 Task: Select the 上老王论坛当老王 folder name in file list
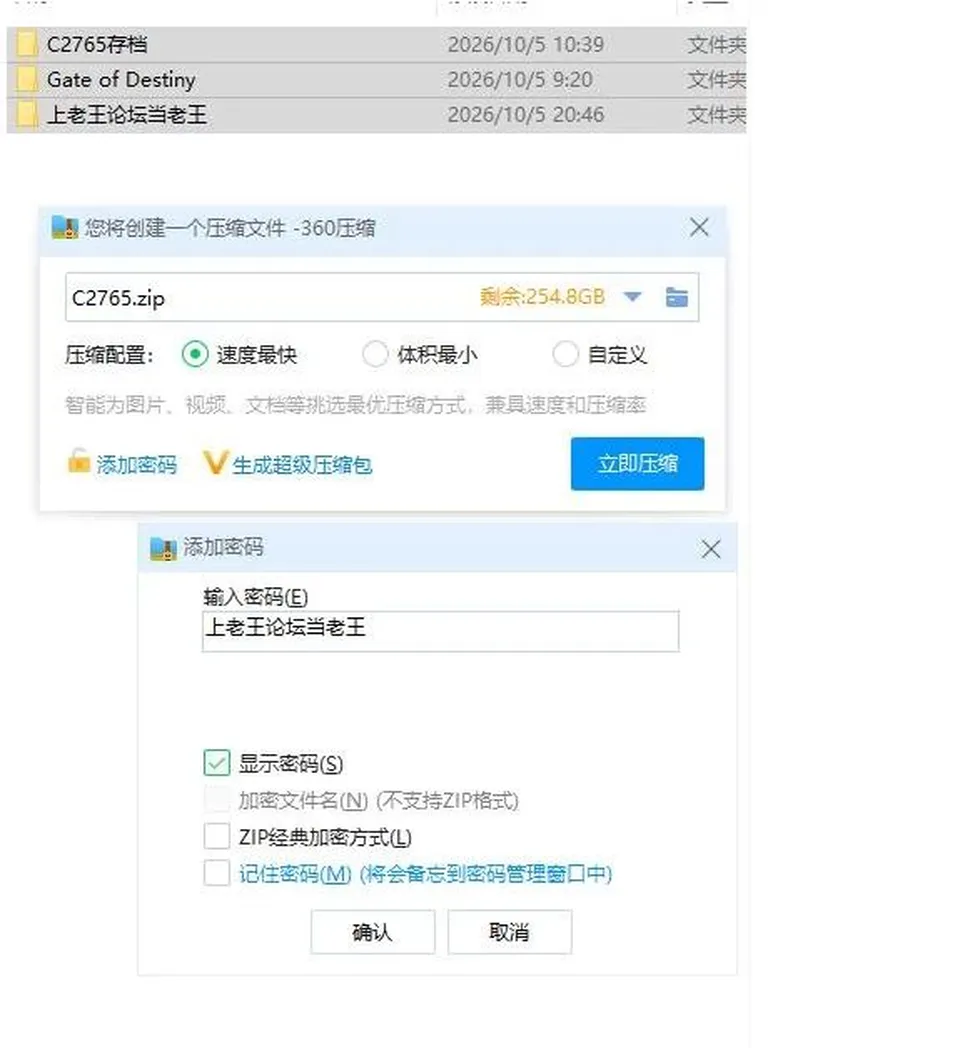point(126,114)
